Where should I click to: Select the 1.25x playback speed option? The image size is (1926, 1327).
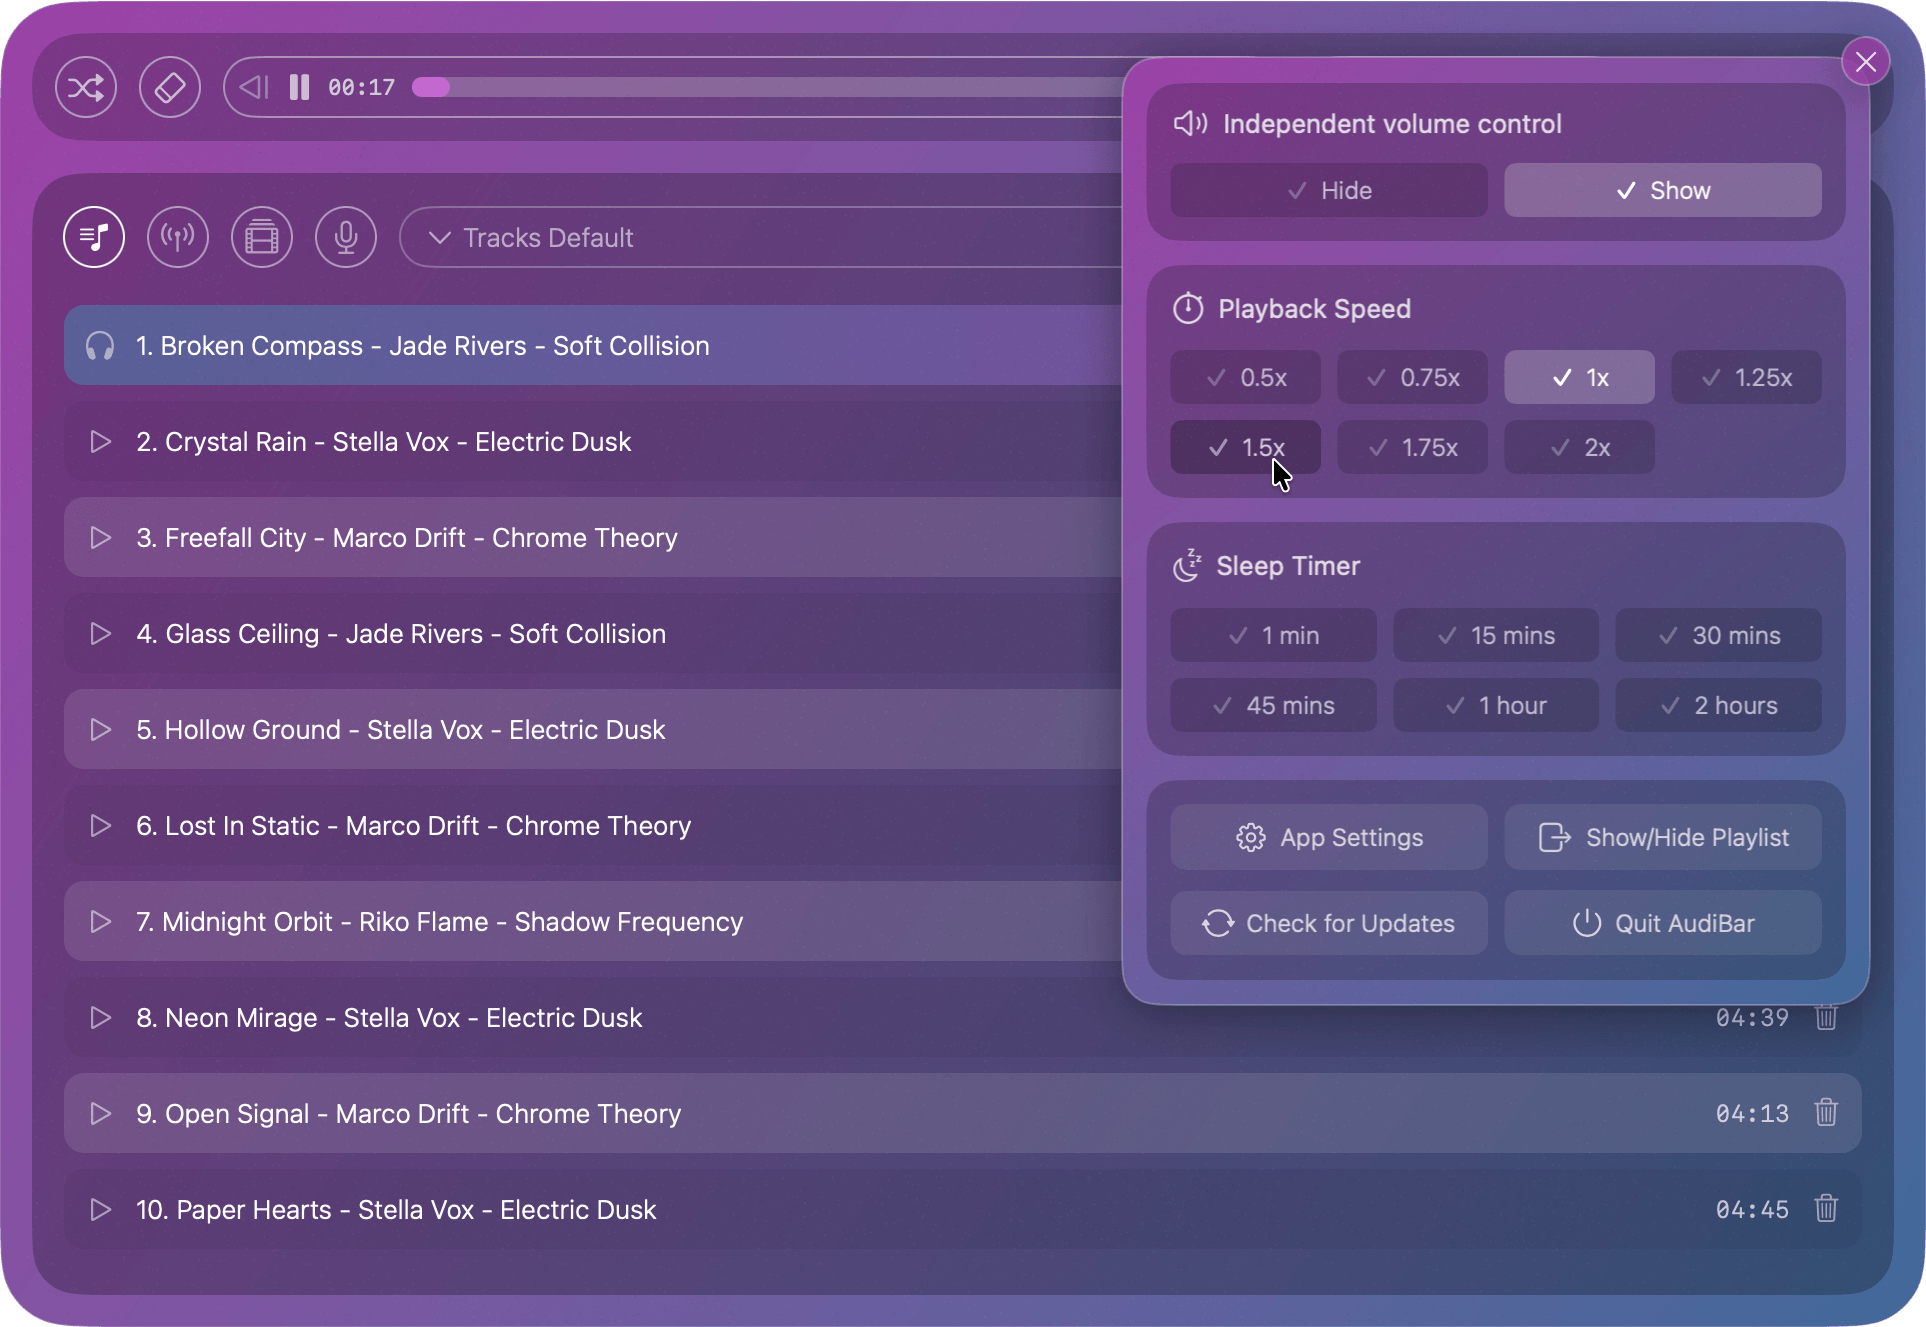[1746, 377]
